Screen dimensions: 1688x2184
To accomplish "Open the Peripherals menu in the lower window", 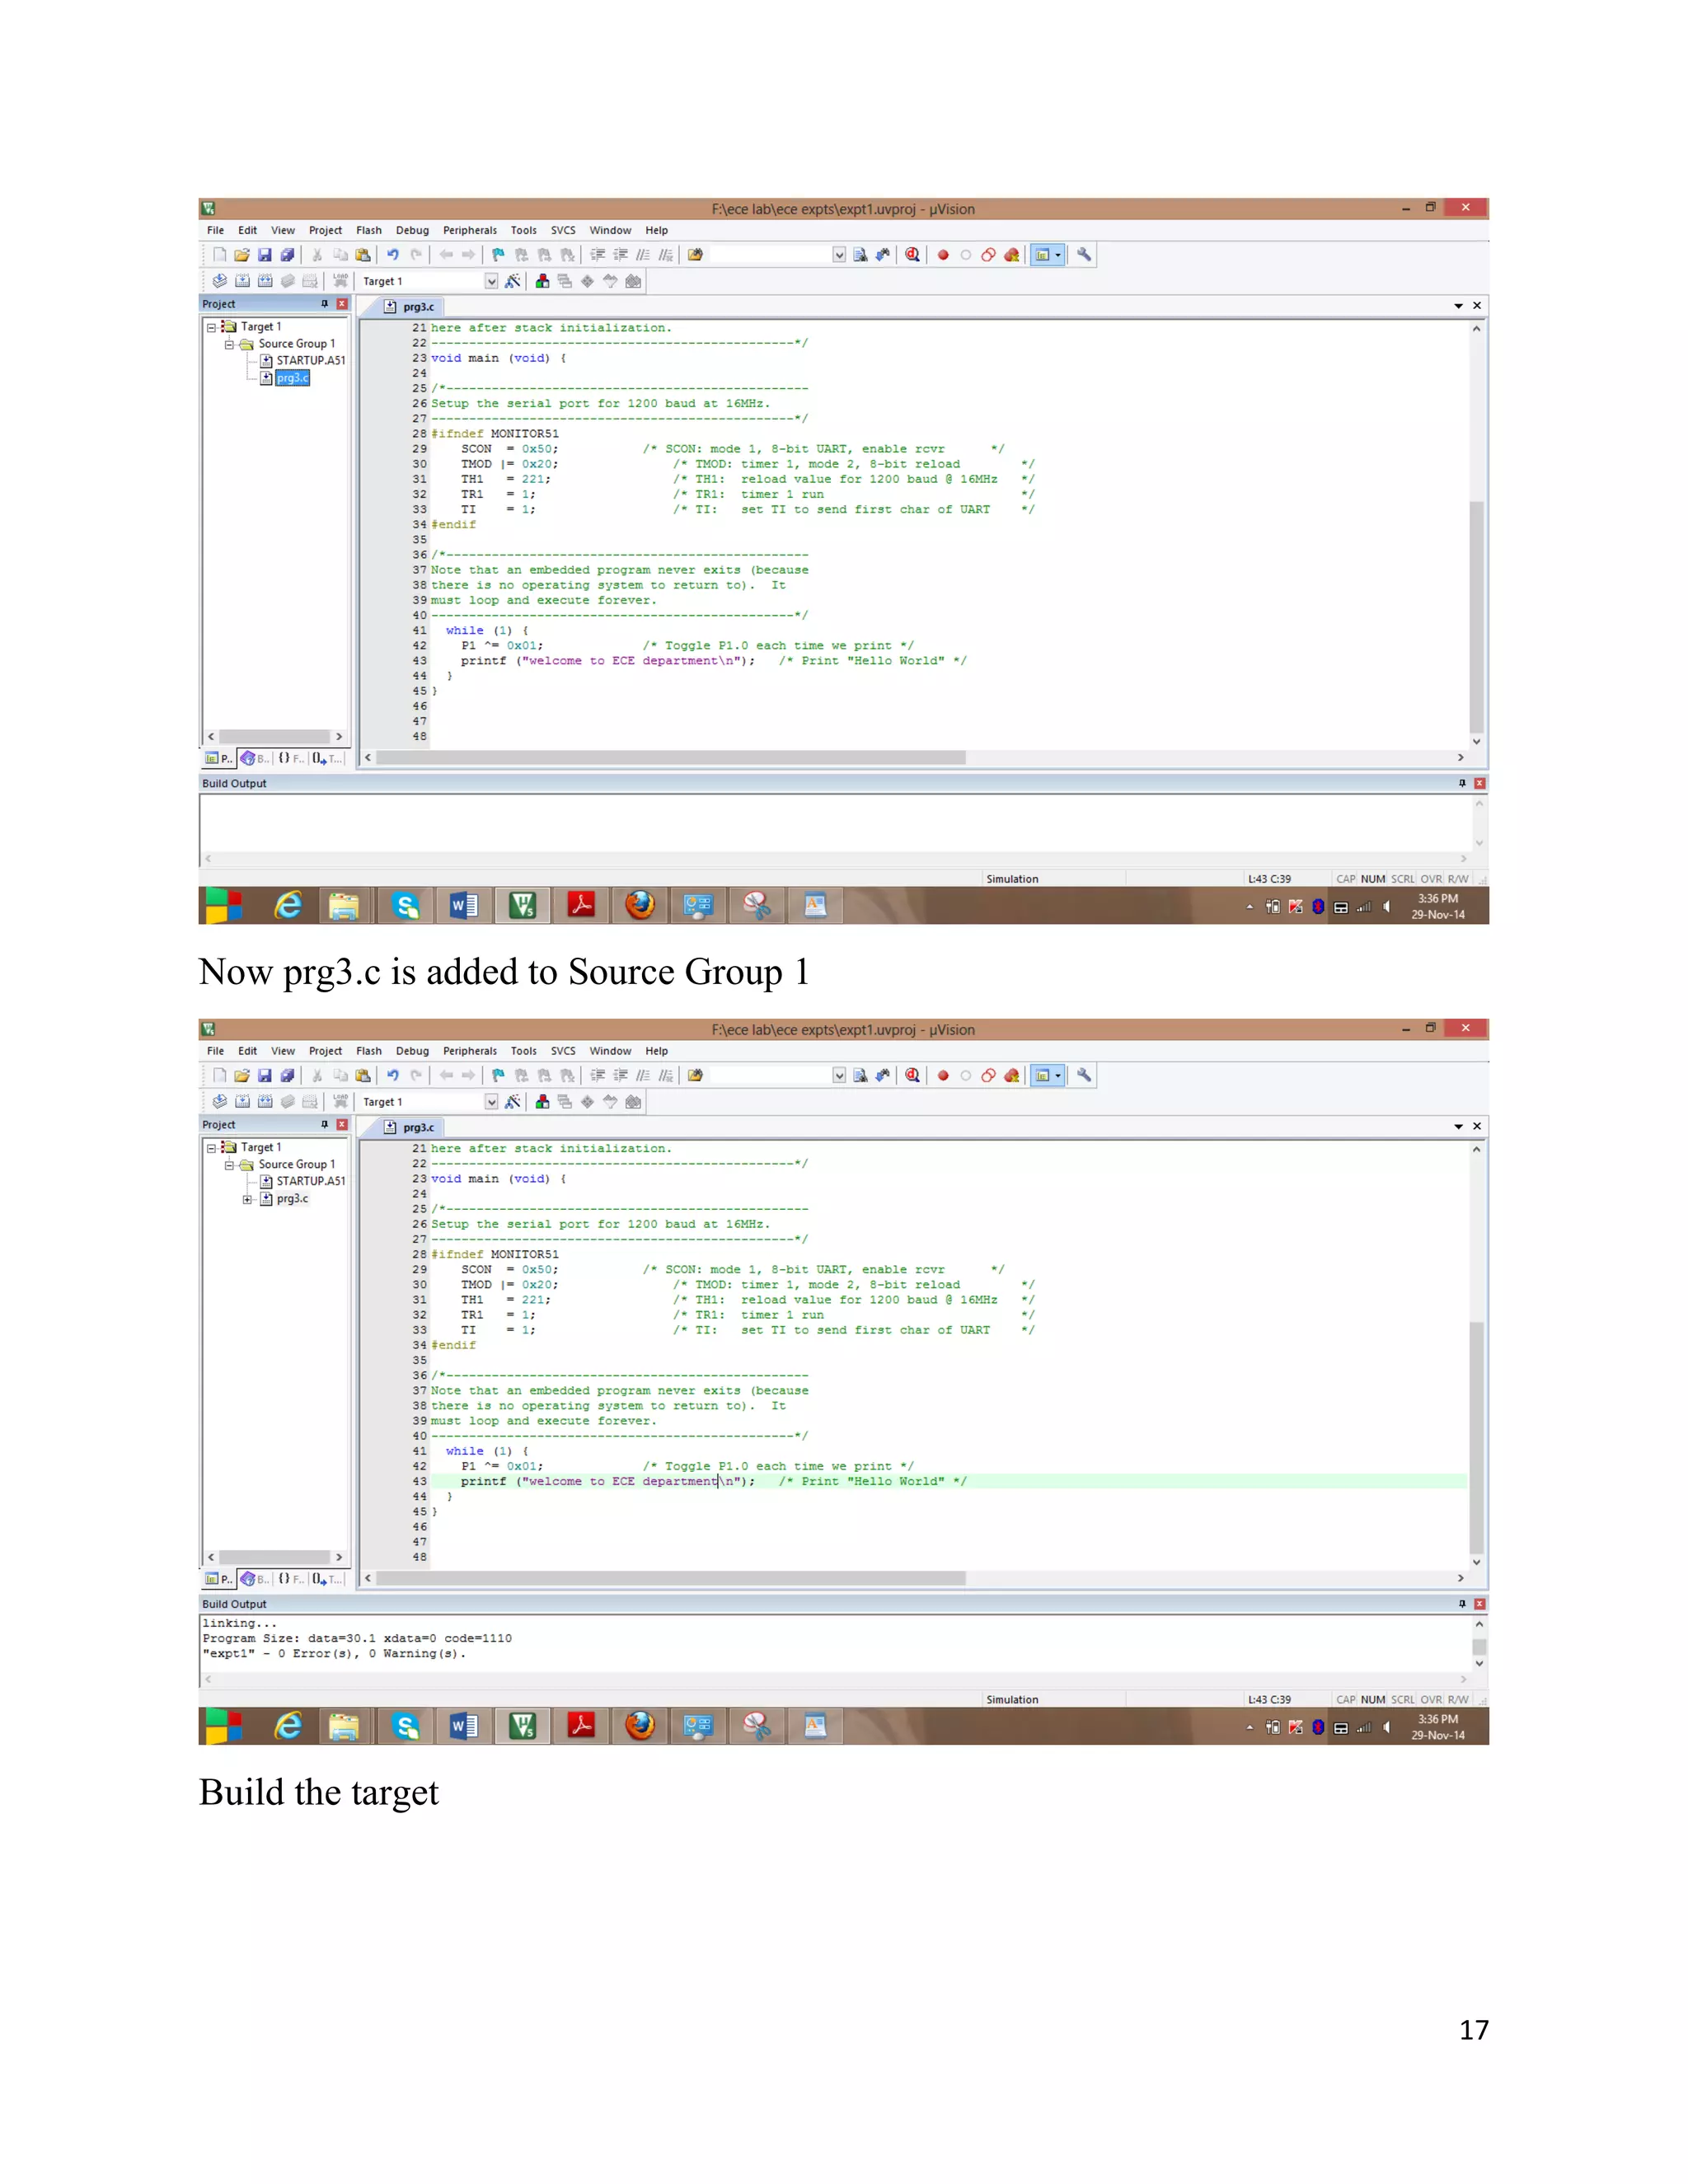I will coord(469,1051).
